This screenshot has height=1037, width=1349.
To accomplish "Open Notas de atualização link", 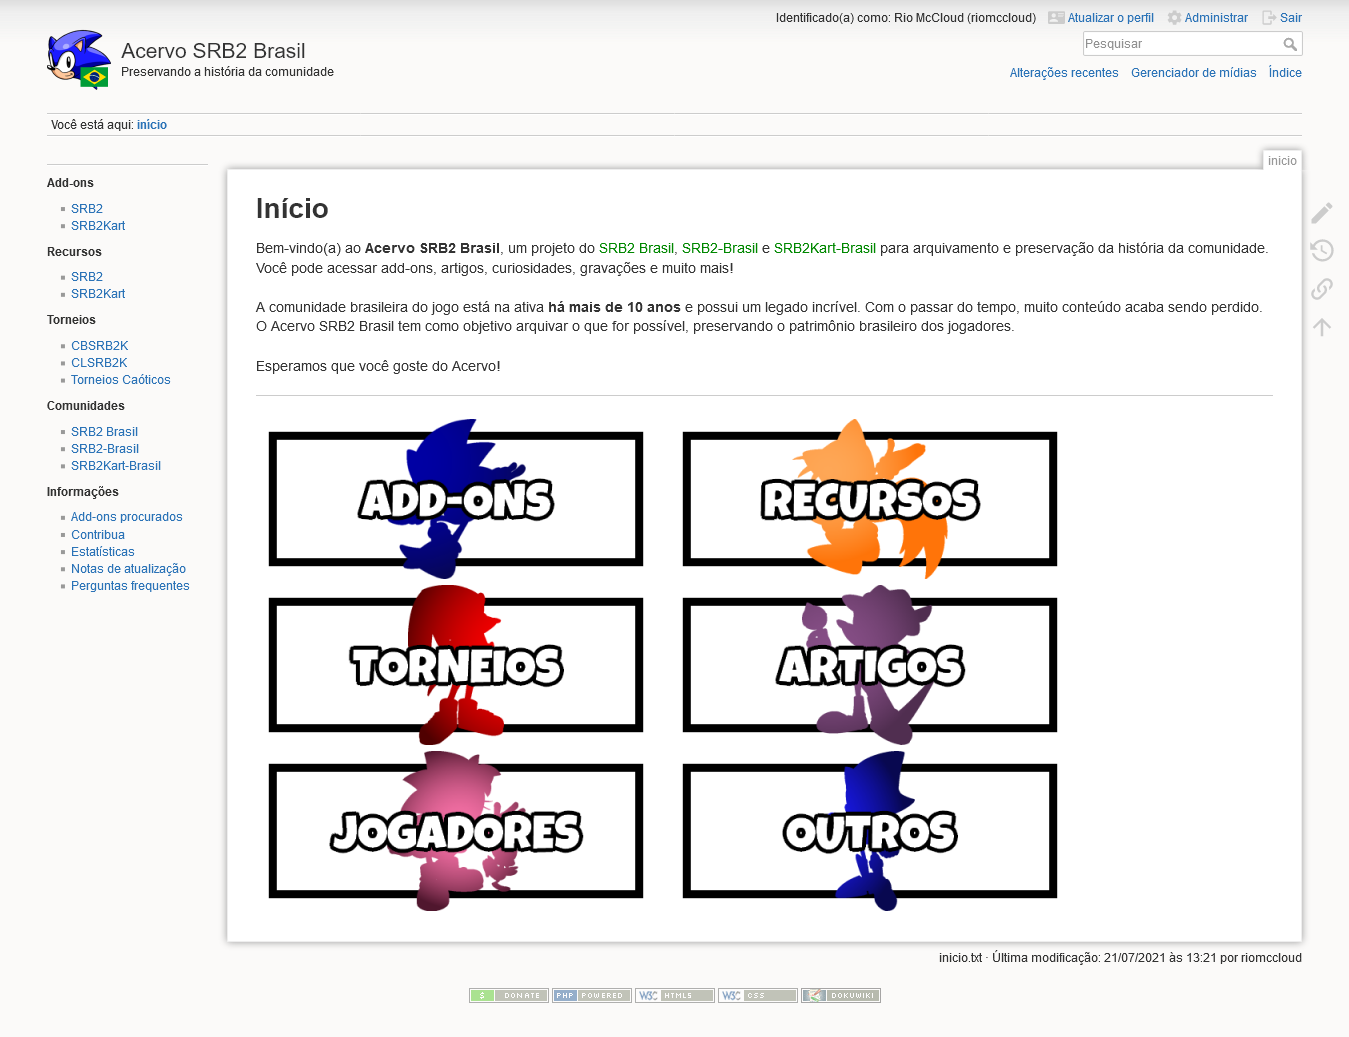I will pos(128,569).
